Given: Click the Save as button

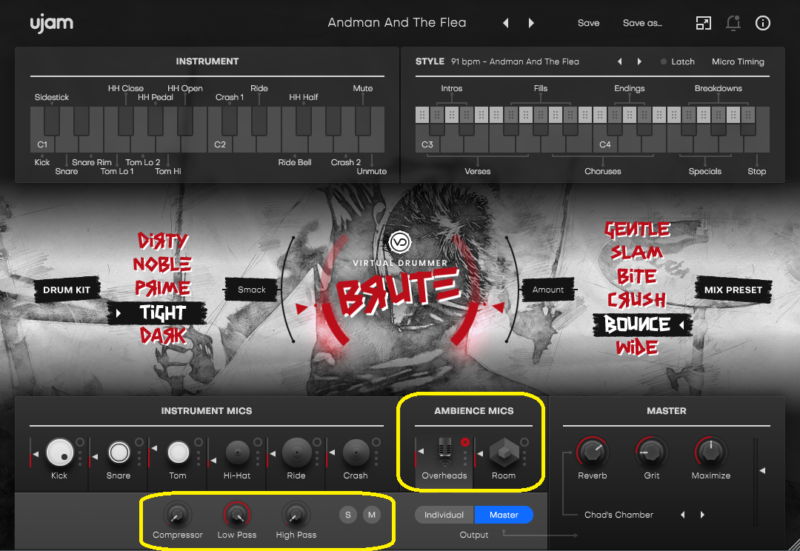Looking at the screenshot, I should [642, 23].
